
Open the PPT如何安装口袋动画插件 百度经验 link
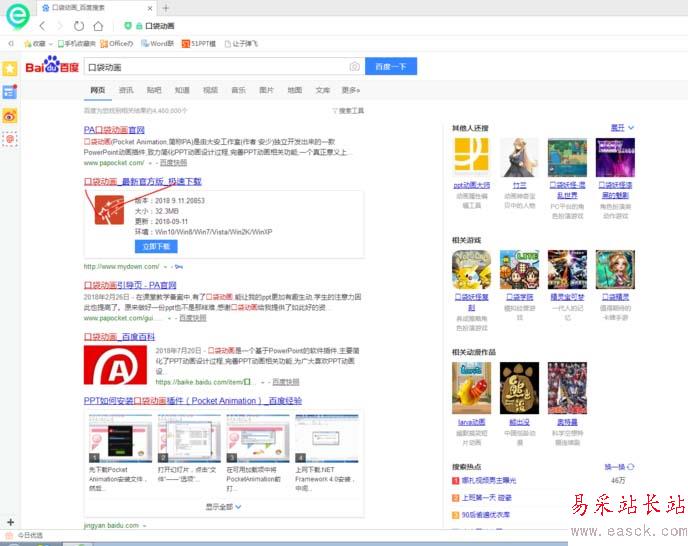point(193,401)
